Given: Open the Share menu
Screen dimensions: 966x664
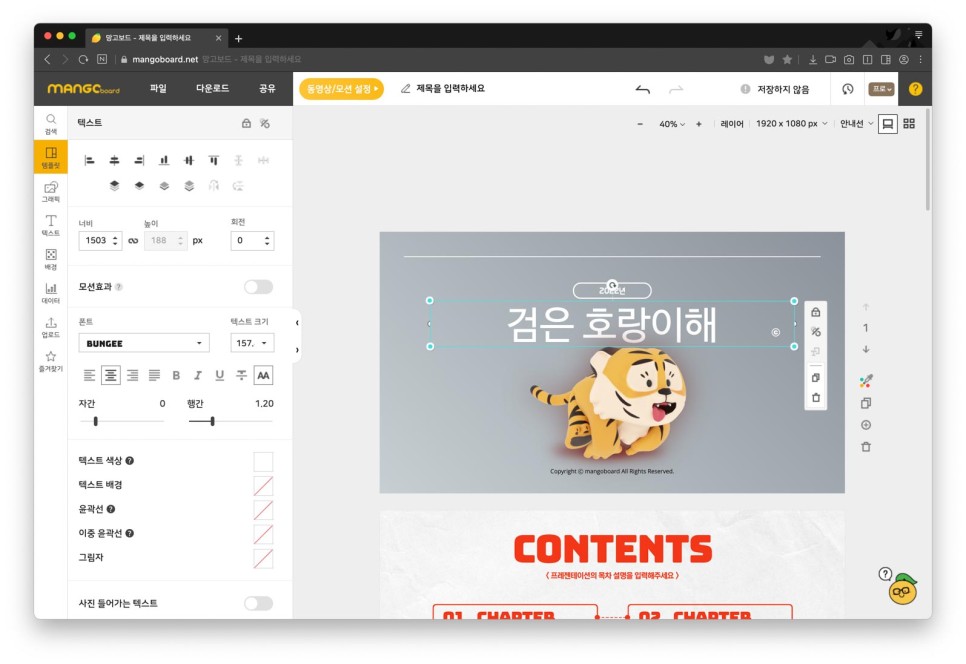Looking at the screenshot, I should [267, 89].
